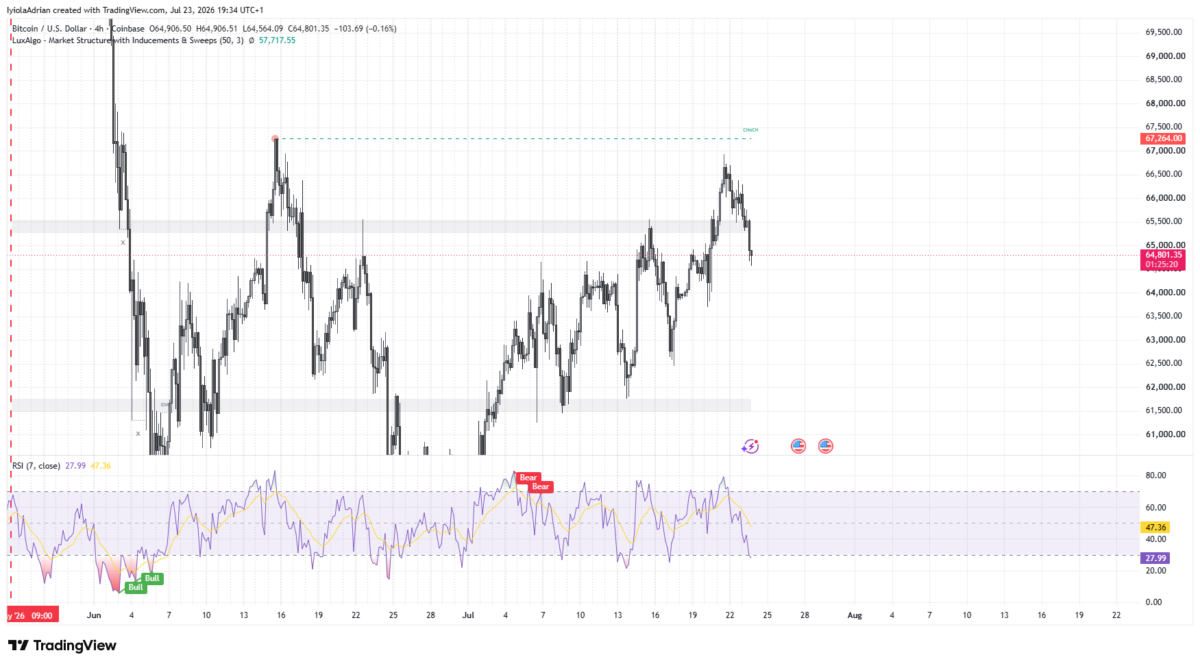
Task: Click the red date label on time axis
Action: point(31,616)
